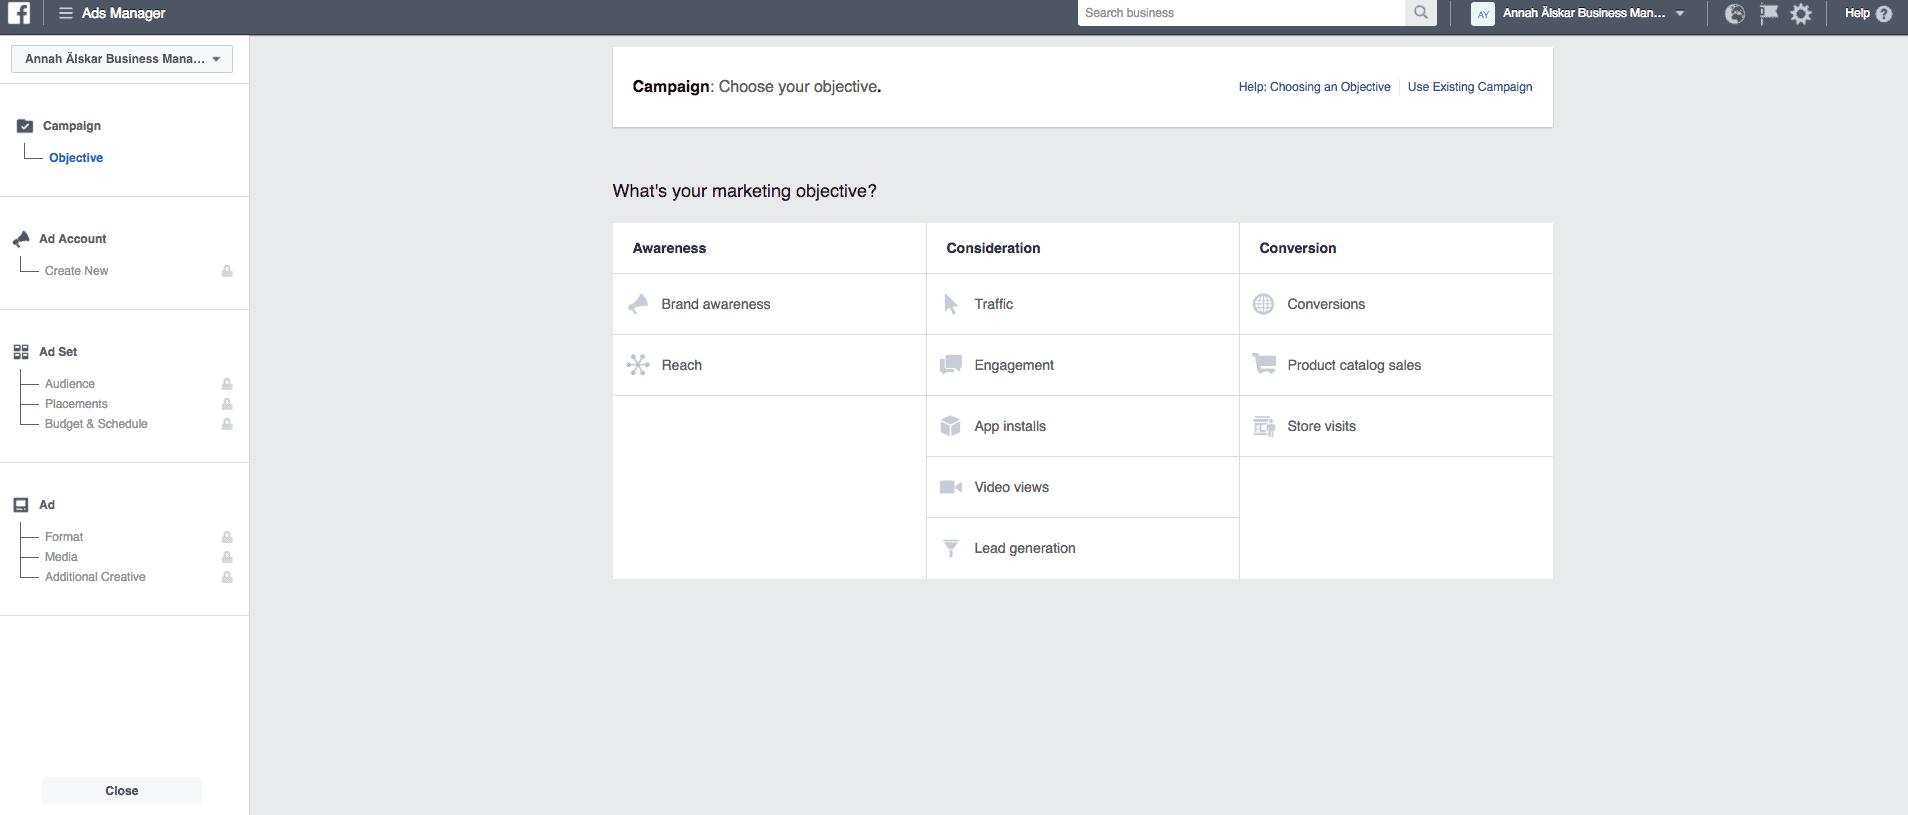
Task: Click the Help question mark icon
Action: coord(1884,13)
